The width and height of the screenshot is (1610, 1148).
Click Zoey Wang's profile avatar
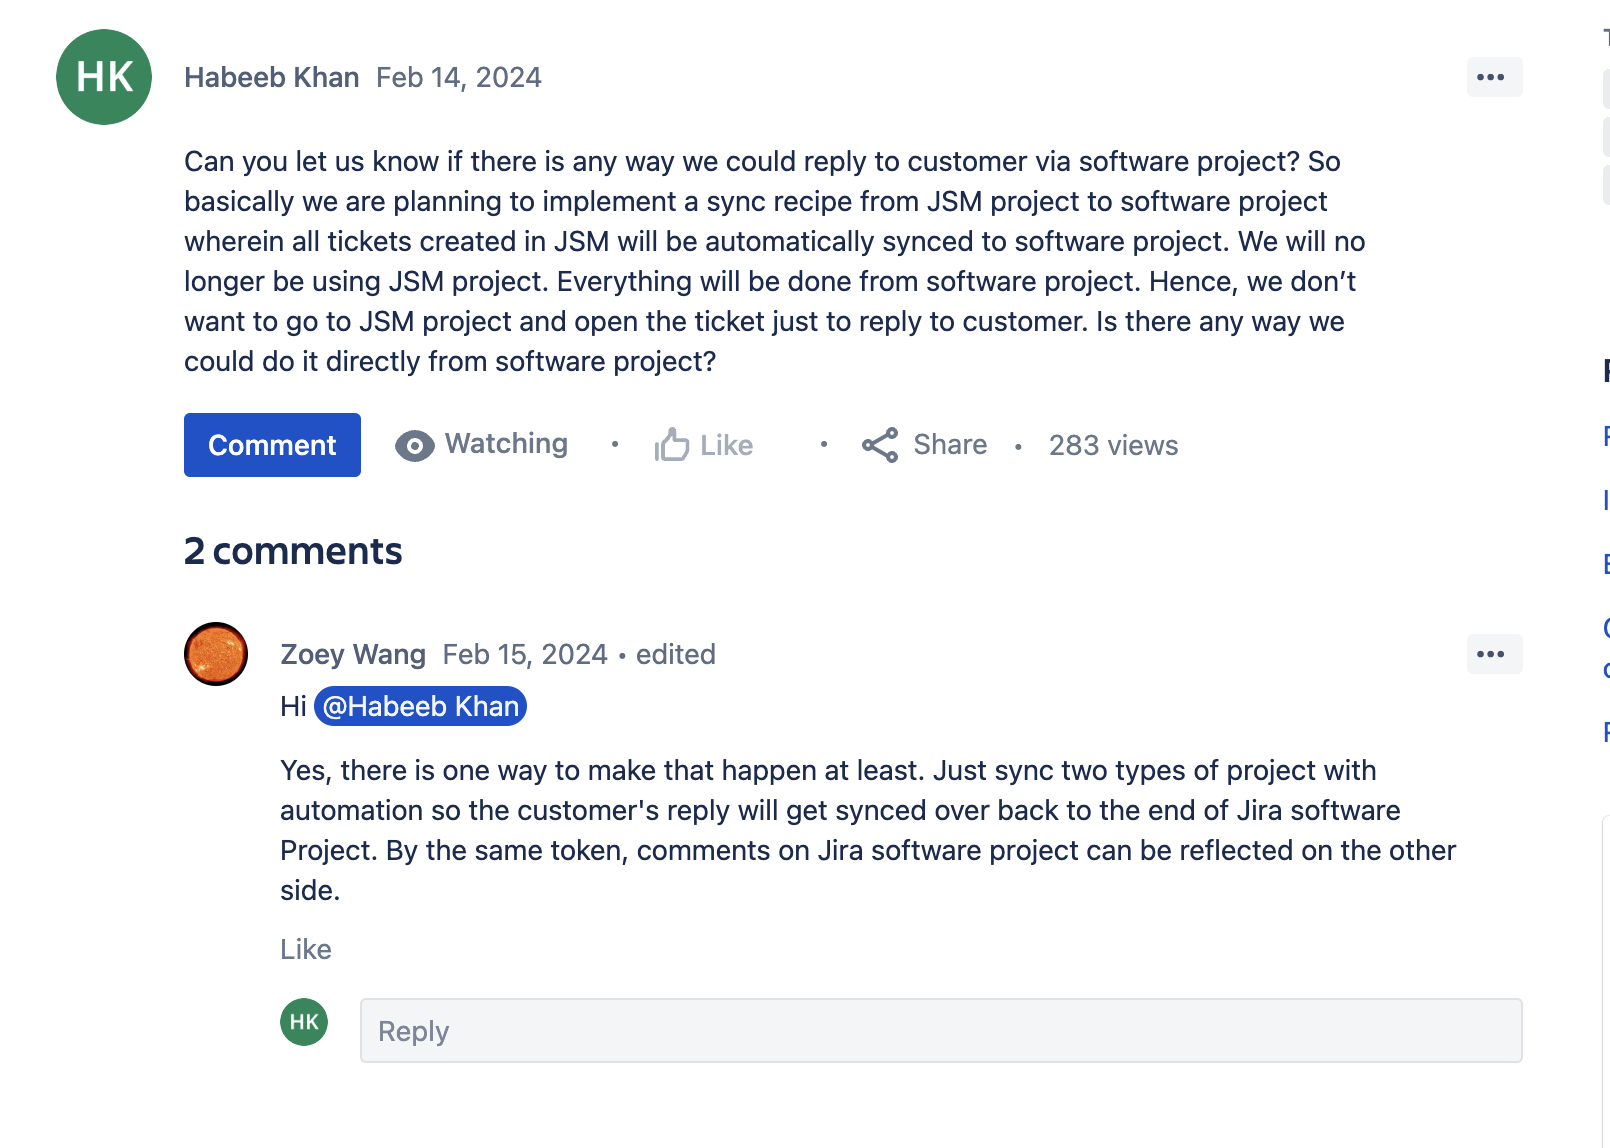pos(215,654)
